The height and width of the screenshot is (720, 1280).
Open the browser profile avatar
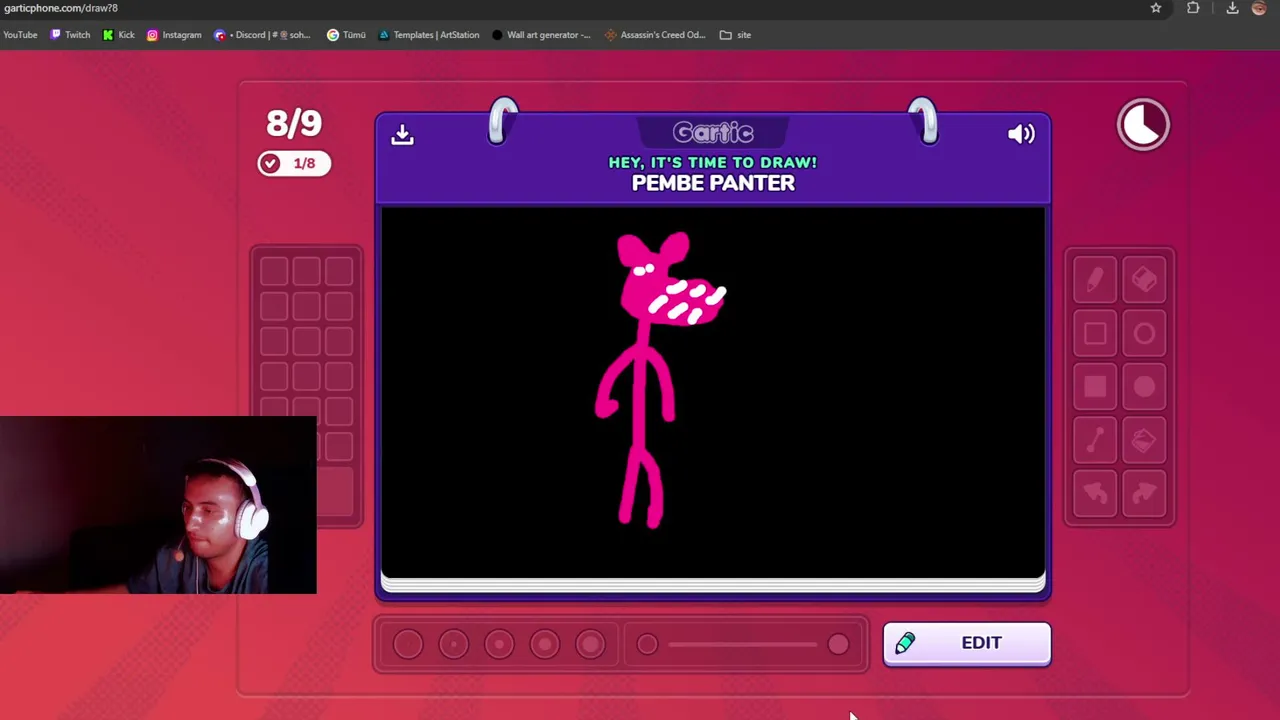[1259, 8]
